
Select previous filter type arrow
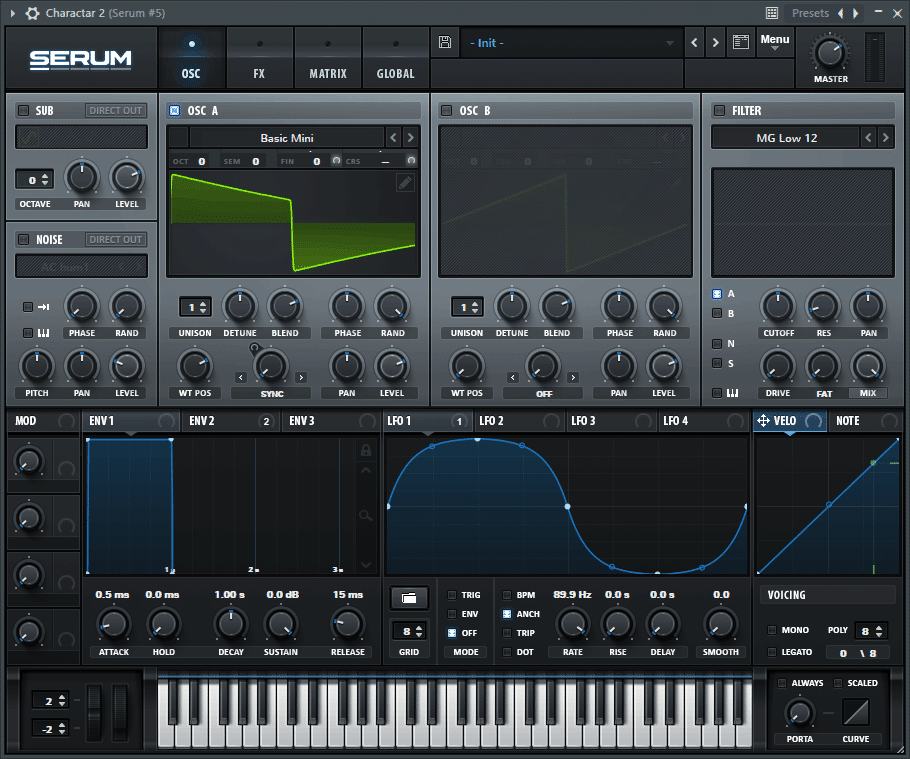click(868, 138)
